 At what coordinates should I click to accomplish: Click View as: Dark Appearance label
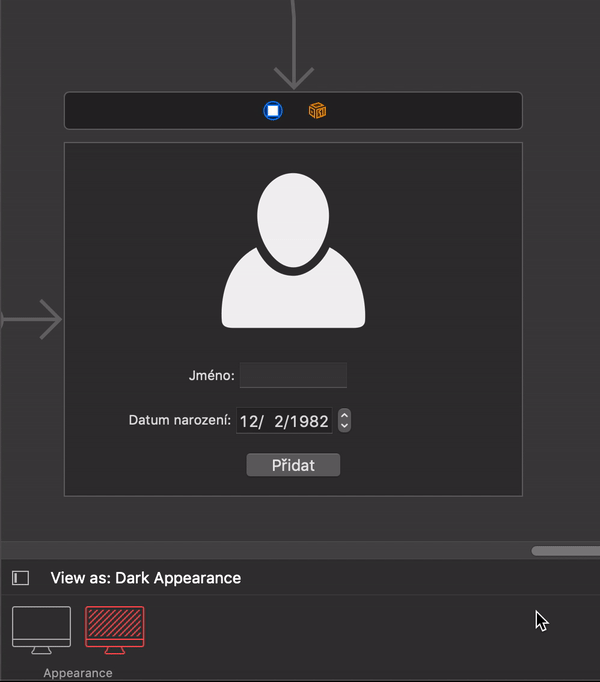146,578
